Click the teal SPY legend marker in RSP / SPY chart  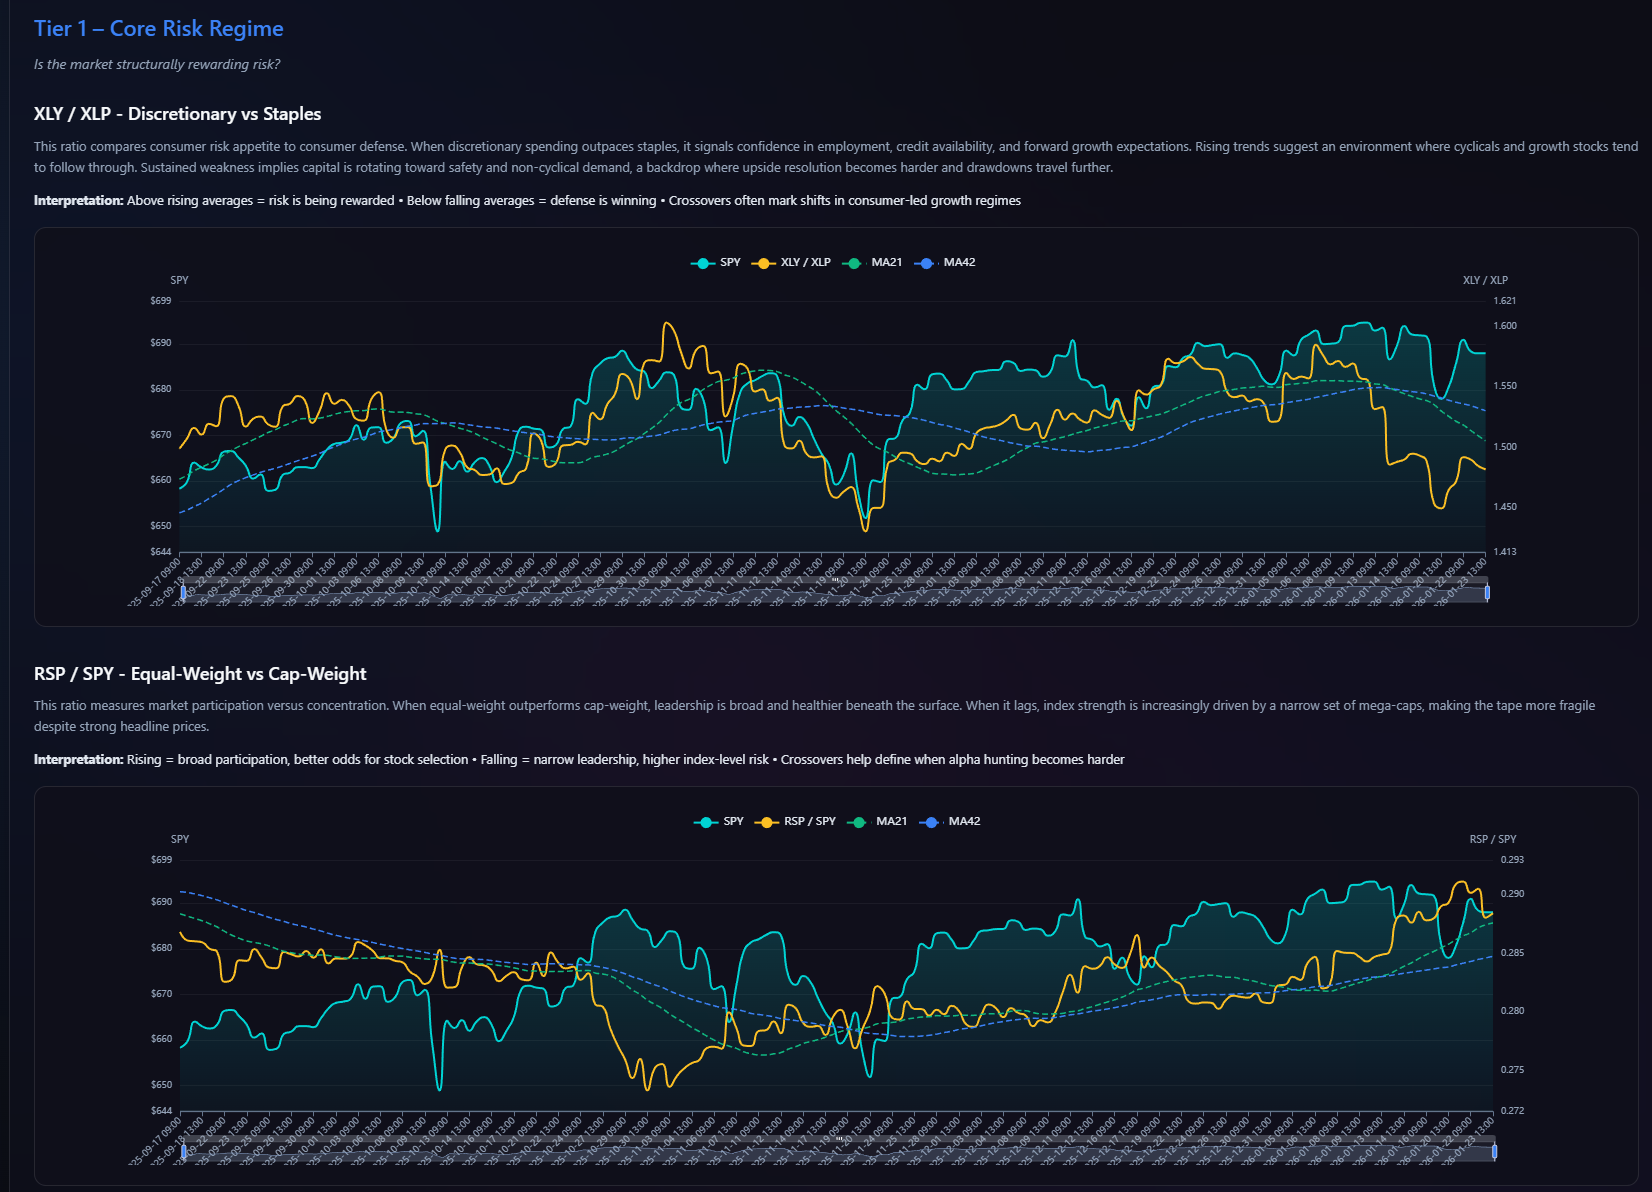[706, 822]
